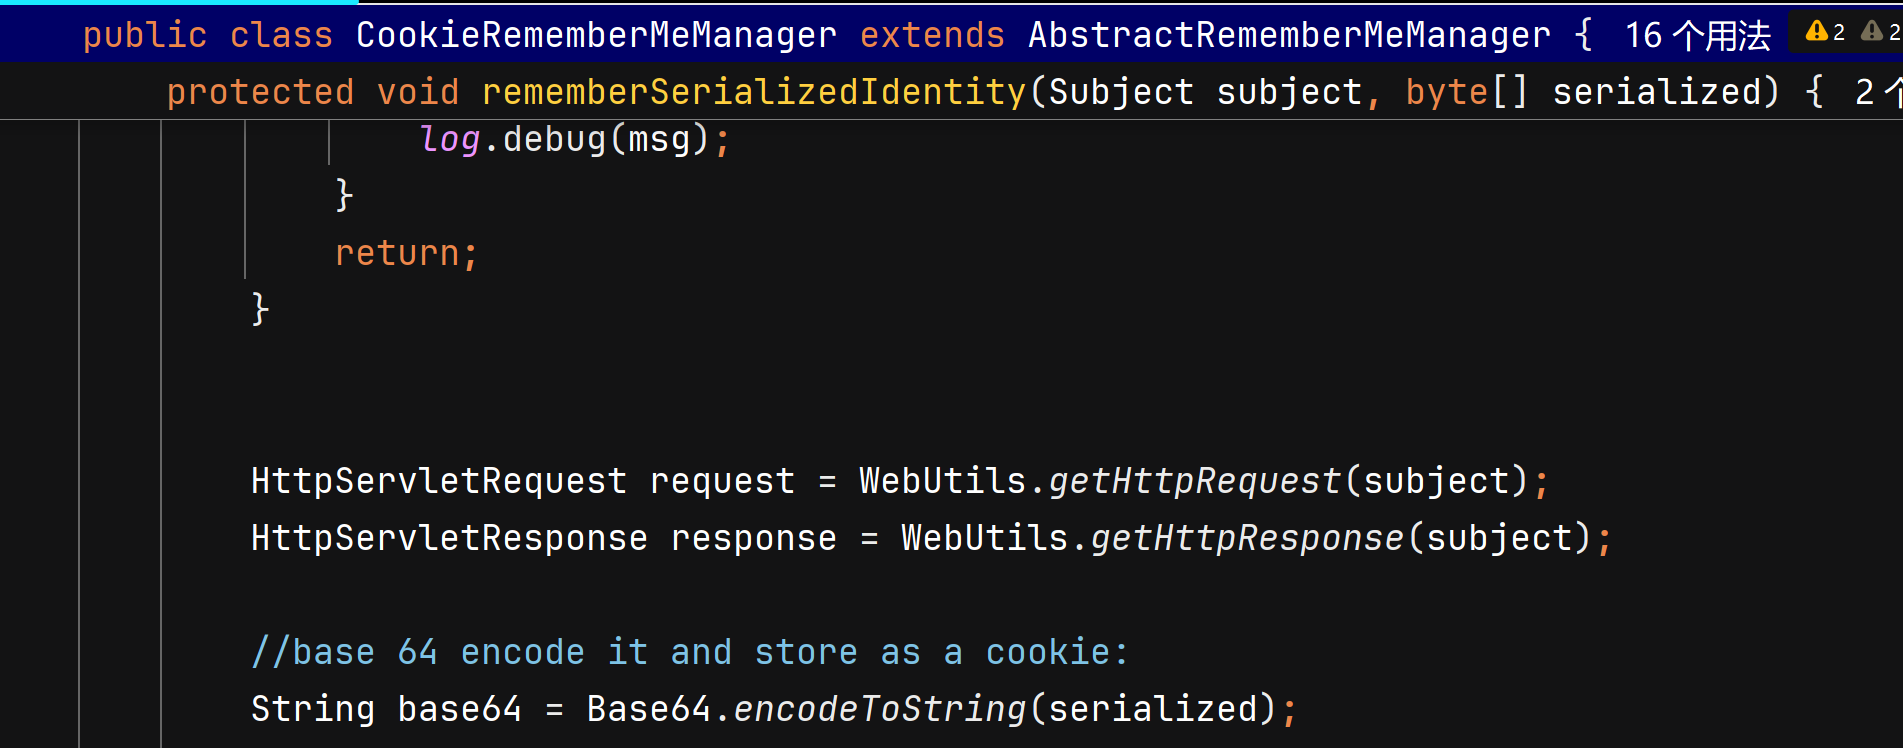Open the '16 个用法' usages hint
The image size is (1903, 748).
(1697, 35)
